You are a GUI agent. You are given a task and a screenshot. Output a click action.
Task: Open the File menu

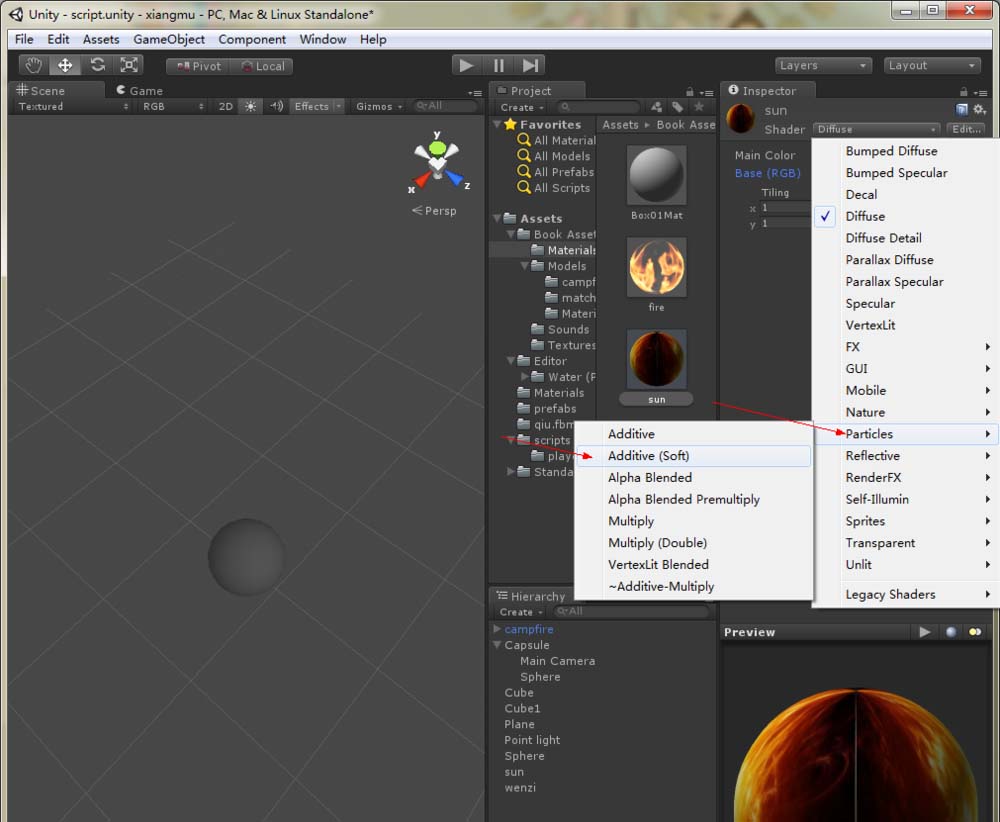24,40
